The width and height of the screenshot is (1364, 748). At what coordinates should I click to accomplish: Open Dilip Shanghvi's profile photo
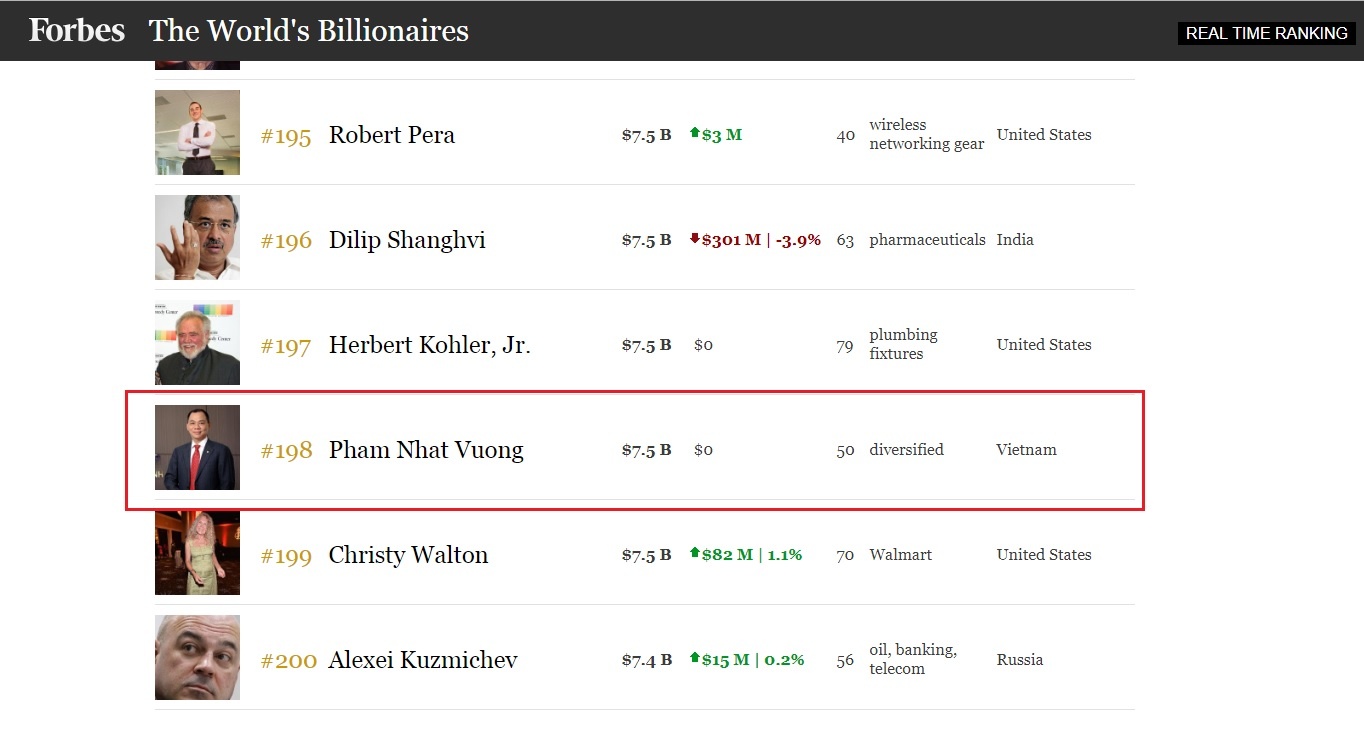click(197, 237)
